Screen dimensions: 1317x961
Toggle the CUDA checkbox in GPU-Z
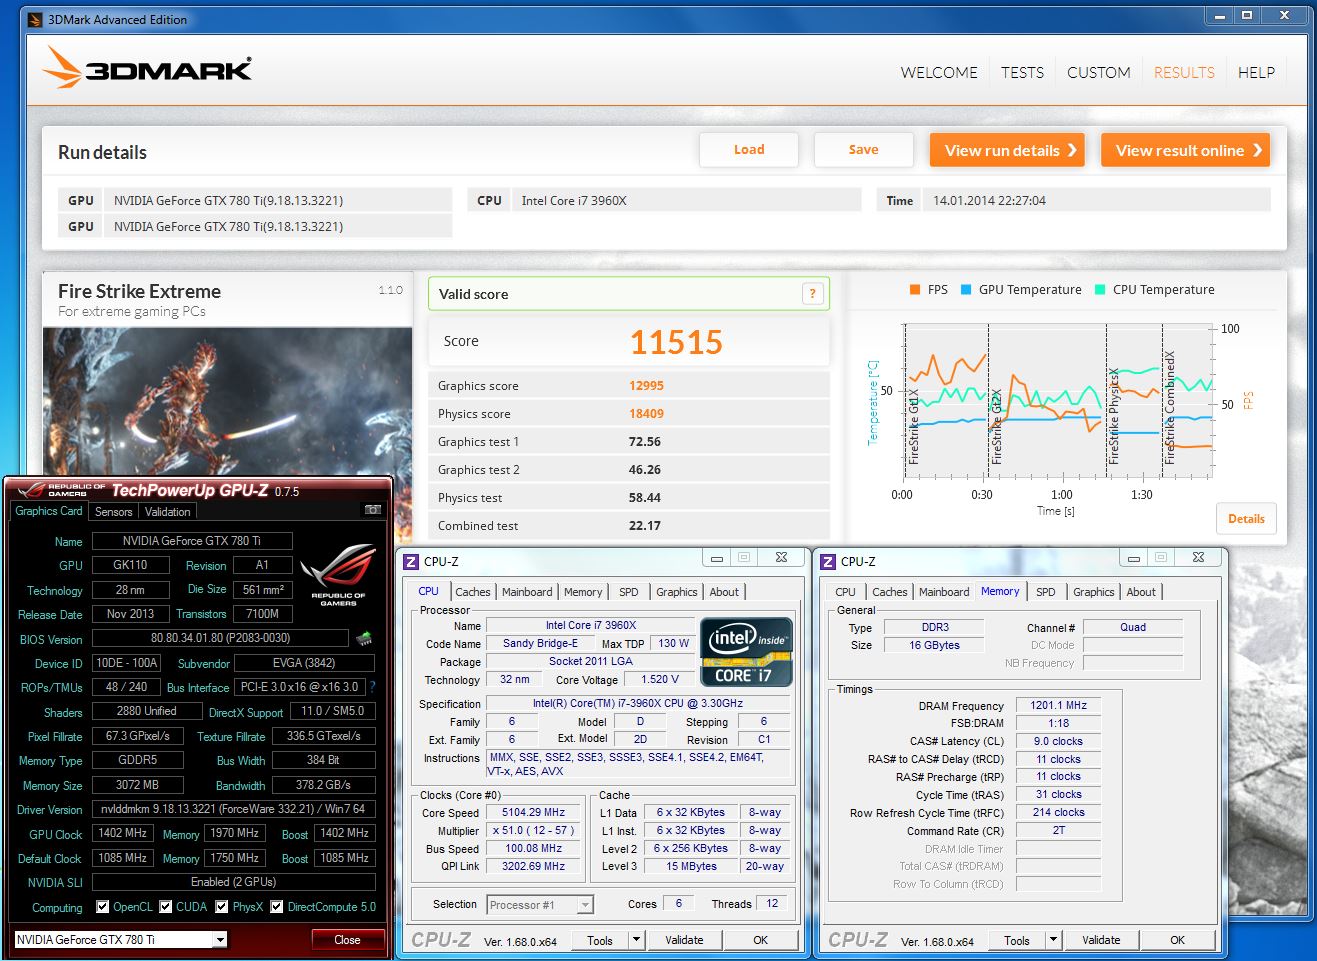pos(165,907)
